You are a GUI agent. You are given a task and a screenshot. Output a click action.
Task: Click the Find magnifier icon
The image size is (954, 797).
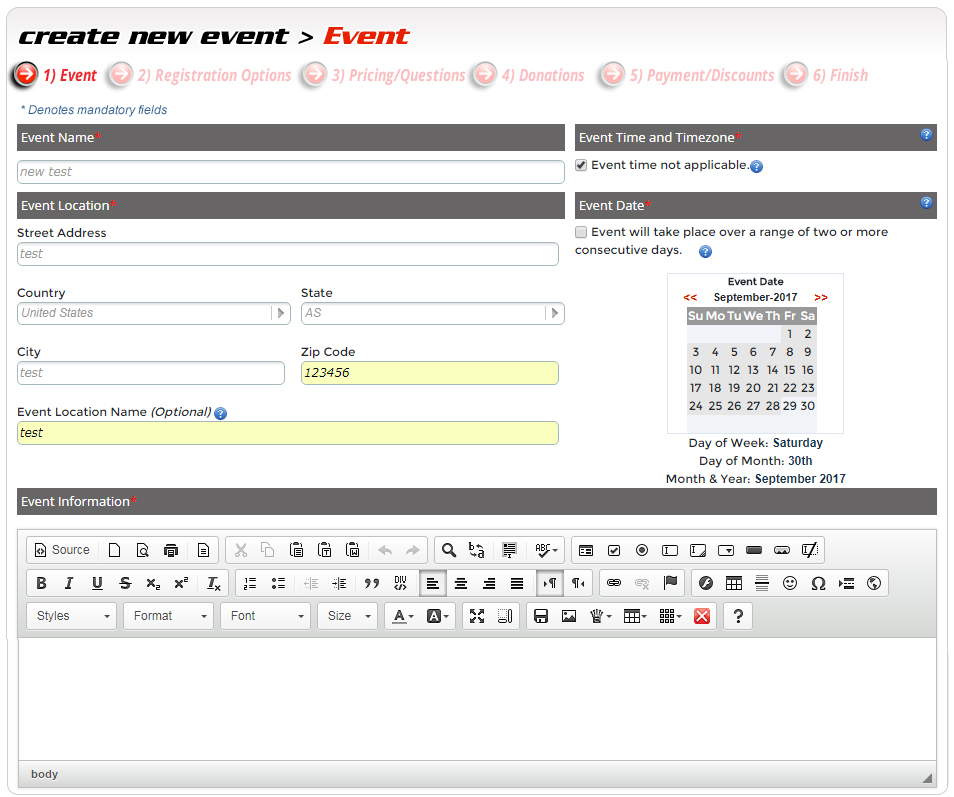(x=449, y=550)
